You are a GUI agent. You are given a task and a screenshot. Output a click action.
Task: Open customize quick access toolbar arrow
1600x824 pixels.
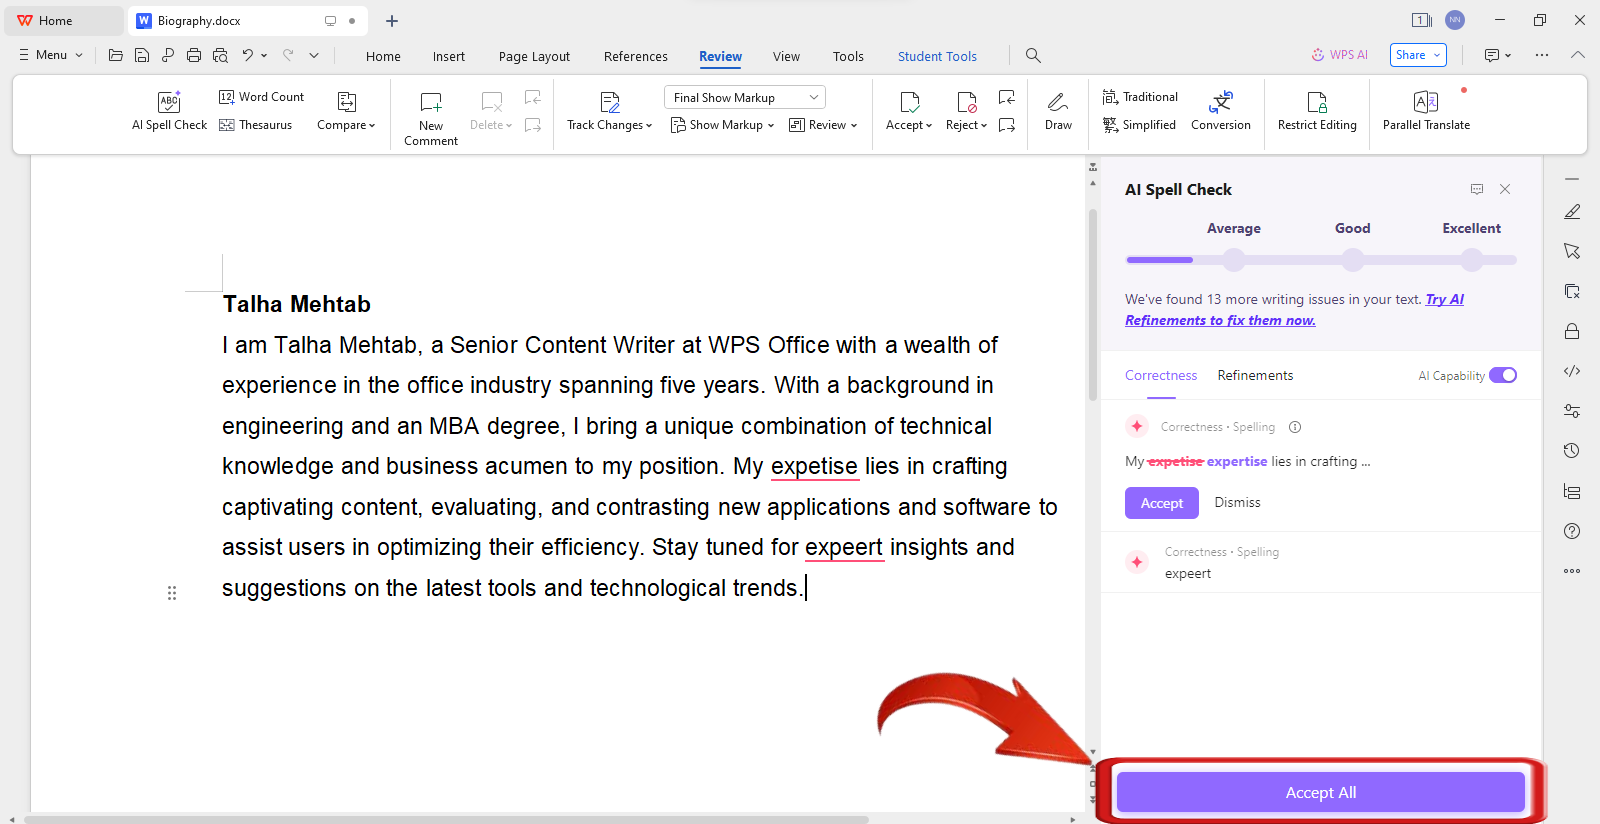click(314, 56)
